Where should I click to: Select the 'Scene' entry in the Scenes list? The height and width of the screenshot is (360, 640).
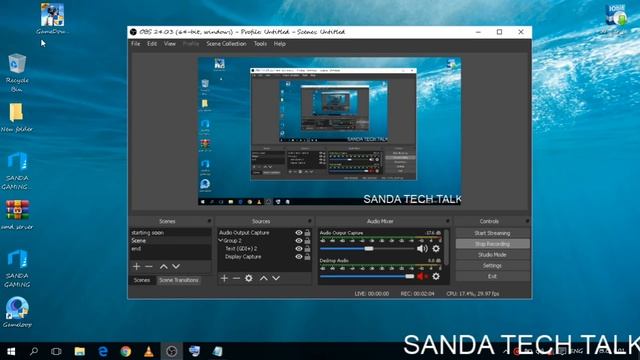(x=170, y=241)
